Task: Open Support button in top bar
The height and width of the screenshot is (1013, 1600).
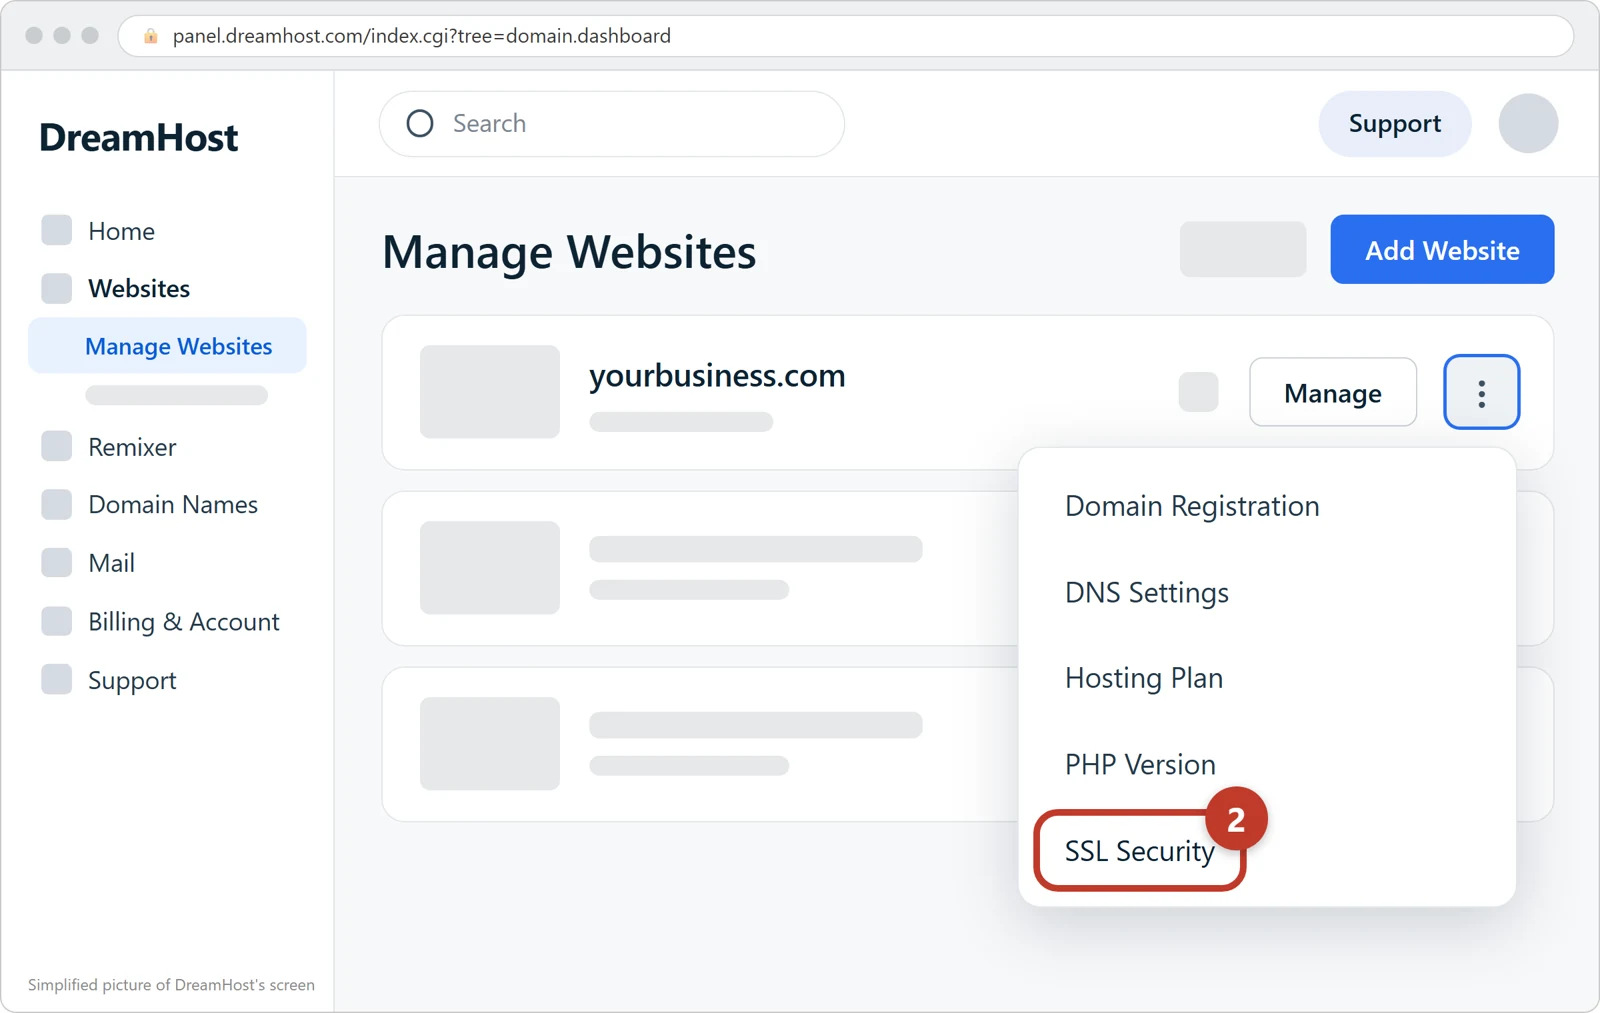Action: pyautogui.click(x=1395, y=123)
